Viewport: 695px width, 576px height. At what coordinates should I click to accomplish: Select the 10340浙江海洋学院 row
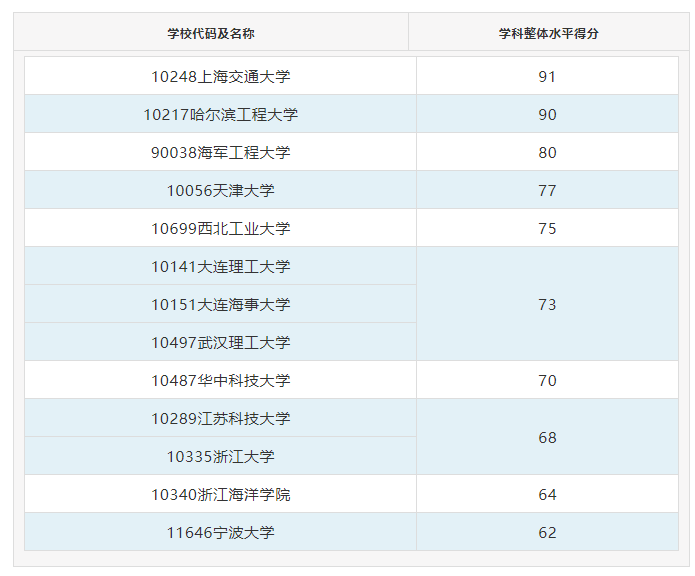[351, 494]
